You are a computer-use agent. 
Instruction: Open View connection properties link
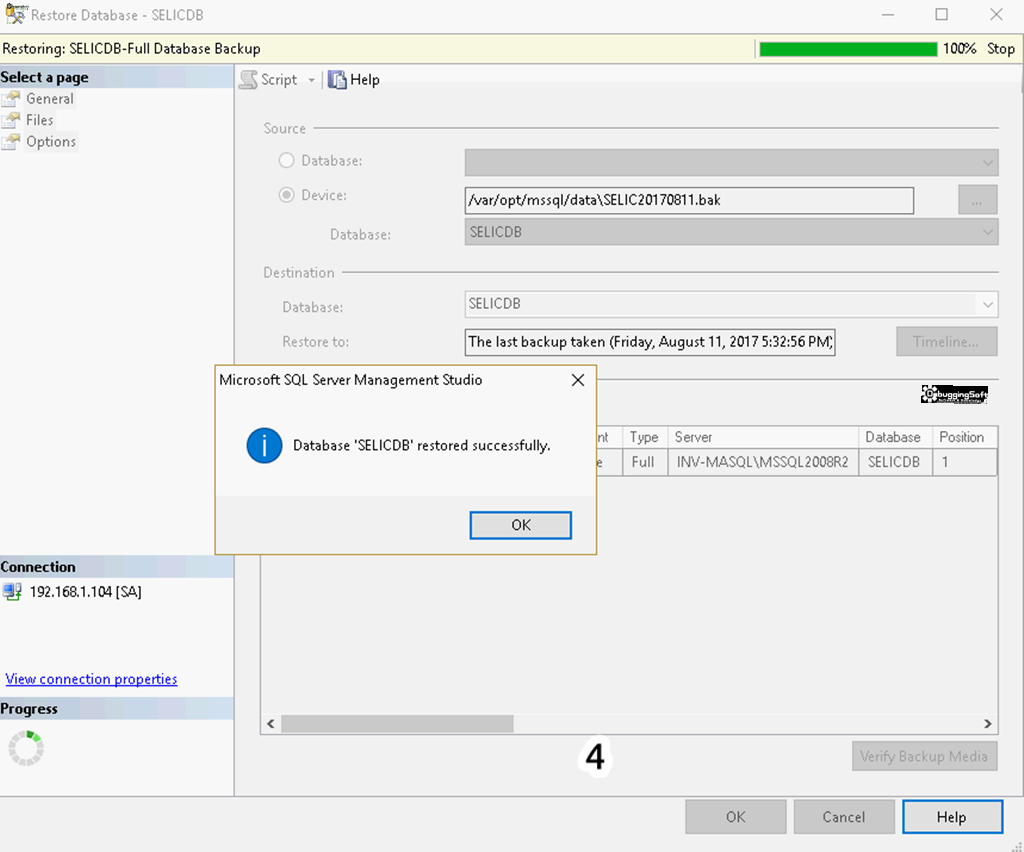point(91,679)
